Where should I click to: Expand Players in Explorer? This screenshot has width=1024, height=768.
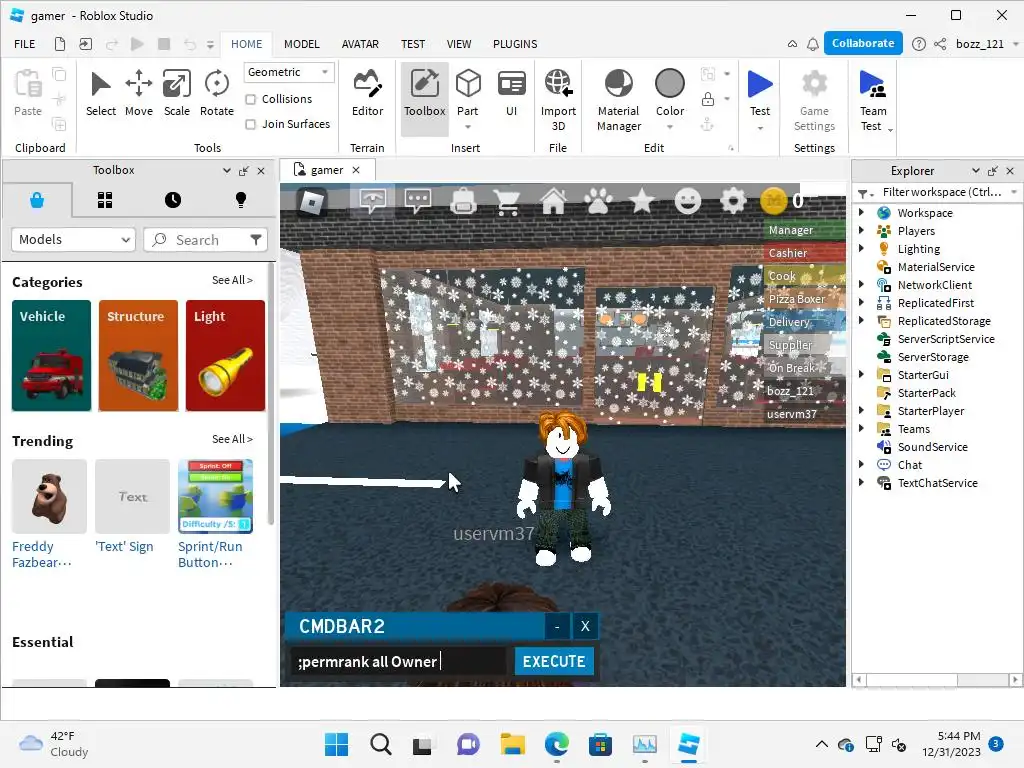click(x=861, y=231)
